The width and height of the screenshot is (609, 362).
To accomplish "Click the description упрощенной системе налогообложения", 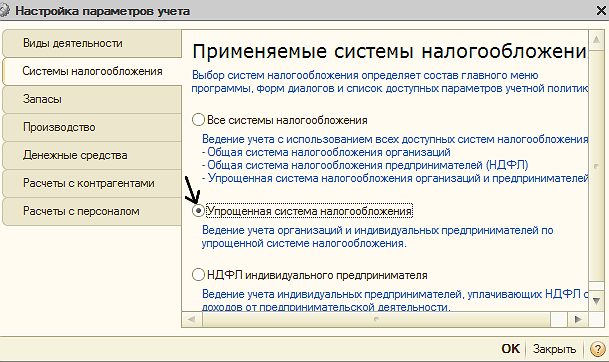I will [x=304, y=243].
